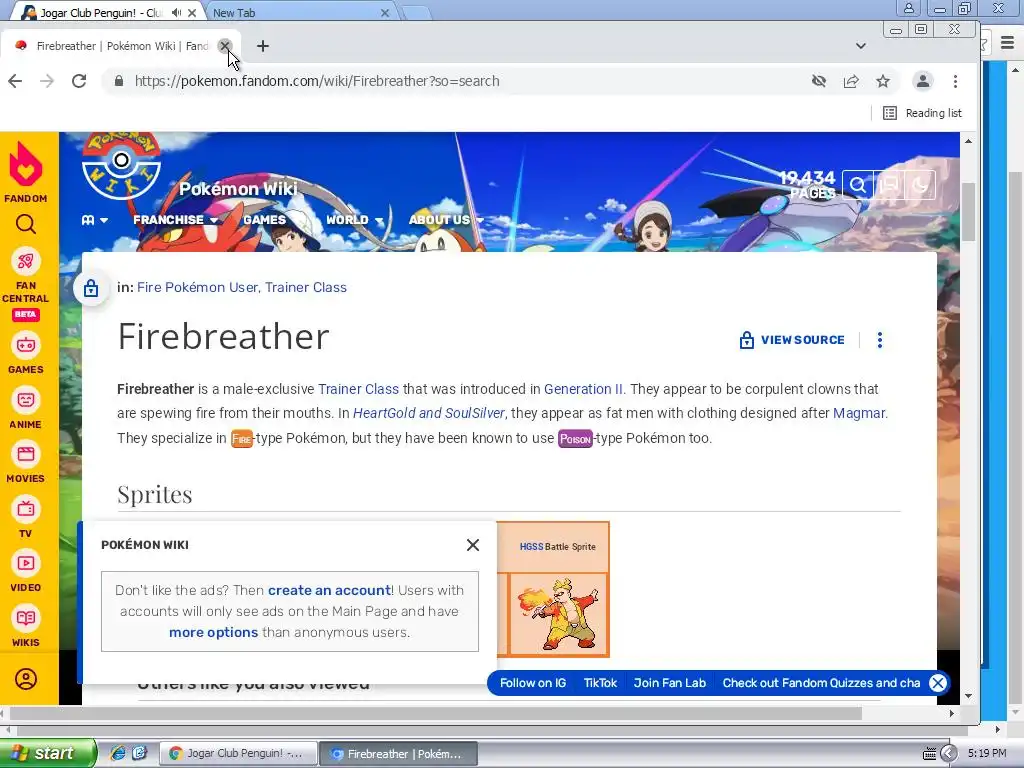Expand the World menu
The image size is (1024, 768).
click(353, 220)
